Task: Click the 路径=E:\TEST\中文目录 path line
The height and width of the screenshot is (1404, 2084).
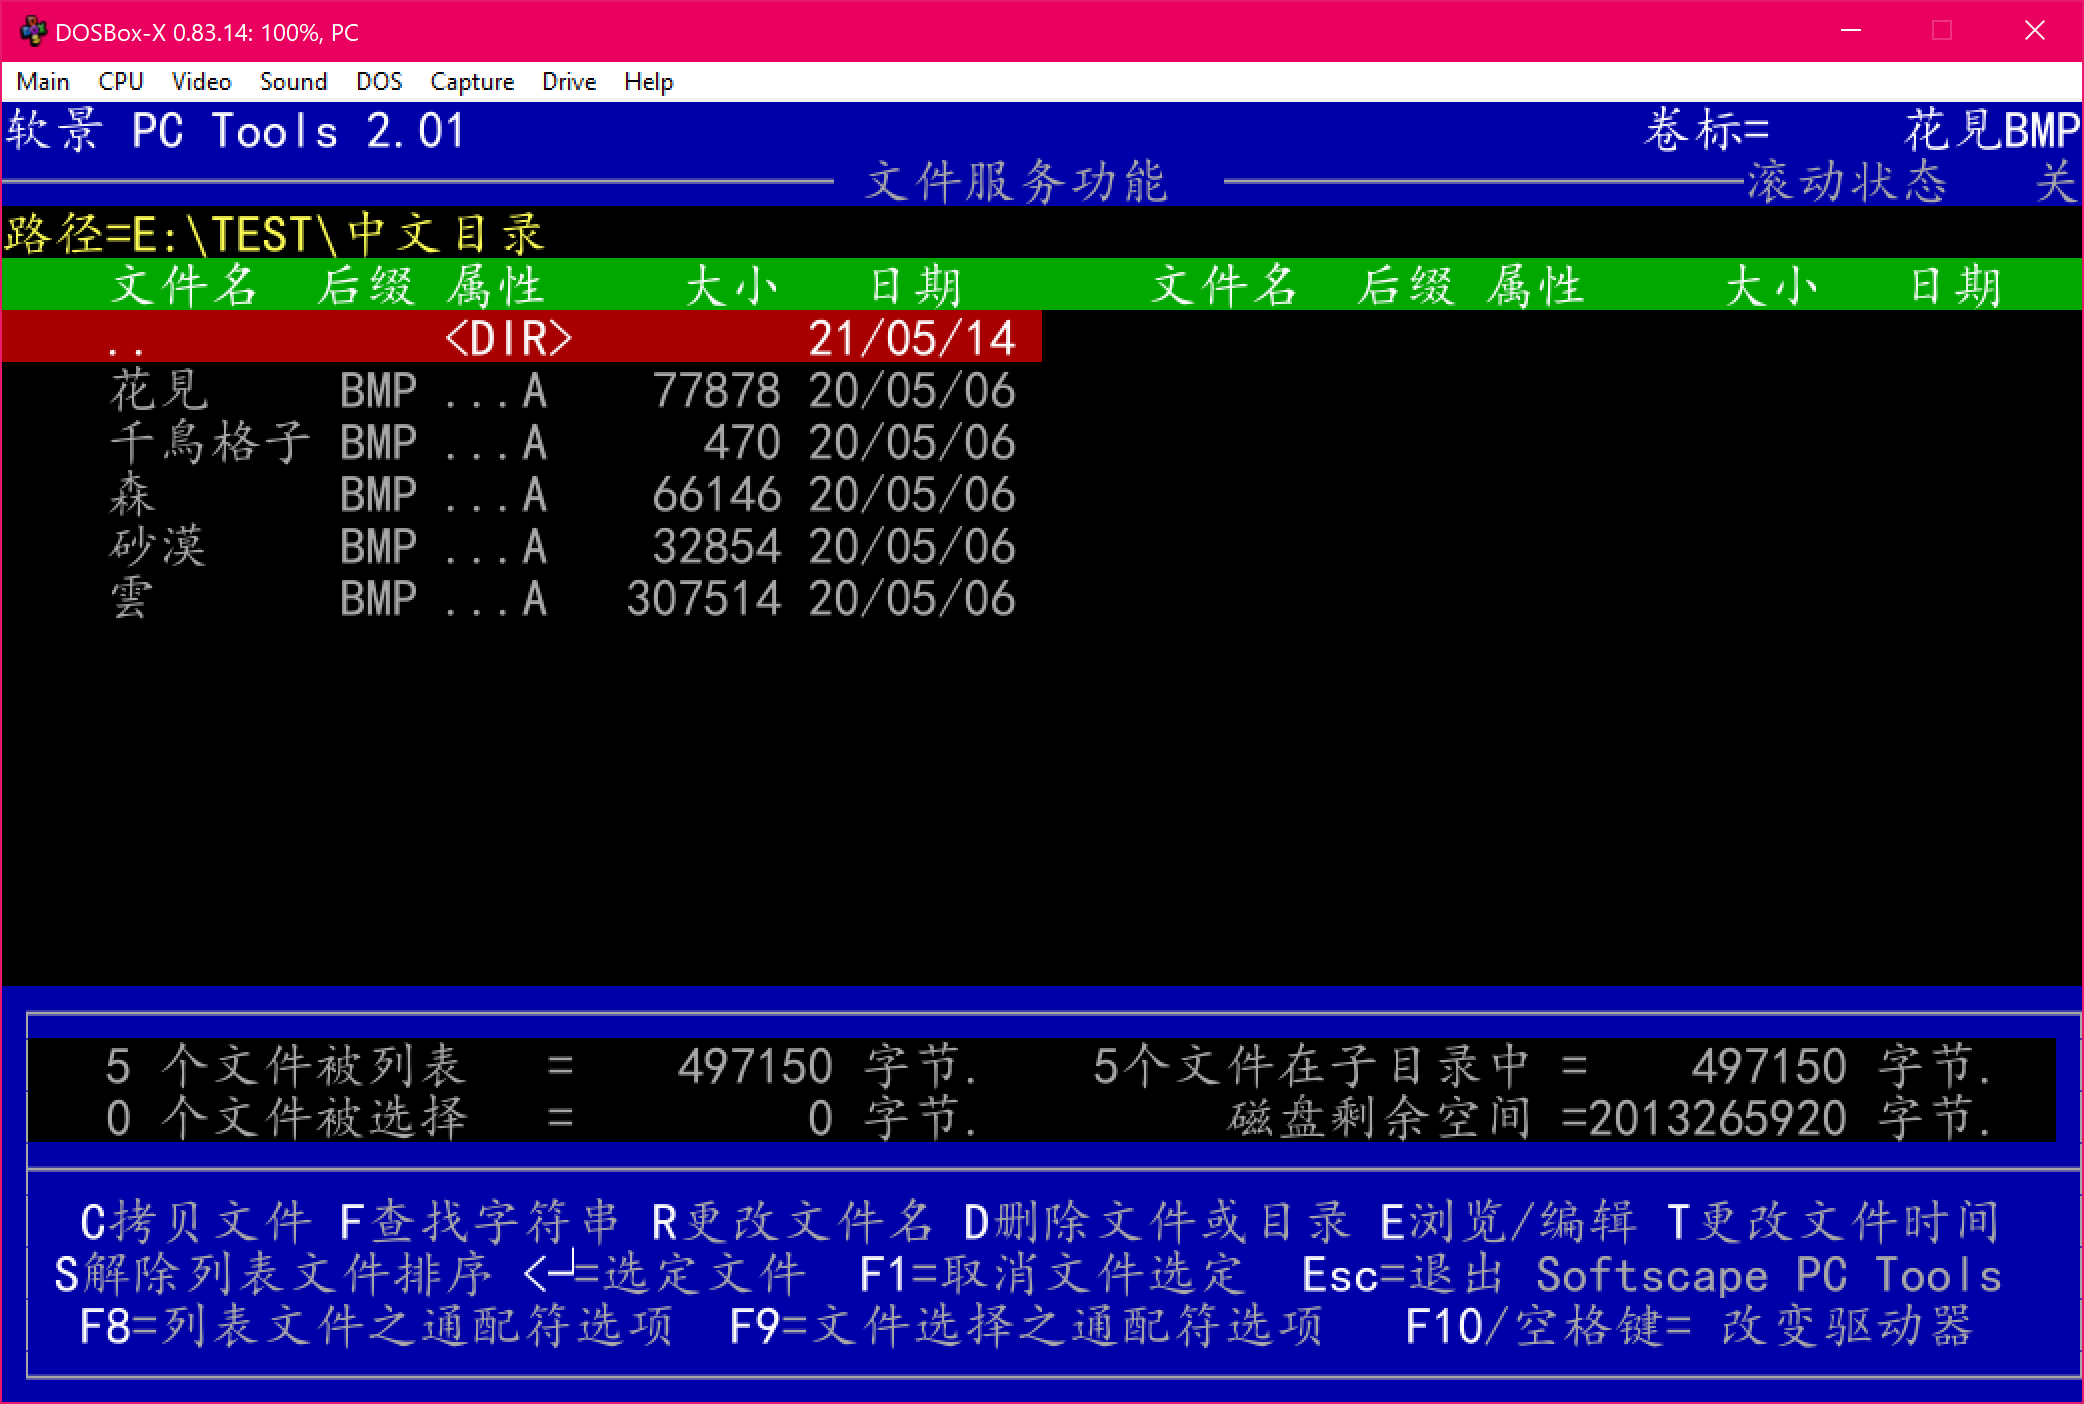Action: coord(274,234)
